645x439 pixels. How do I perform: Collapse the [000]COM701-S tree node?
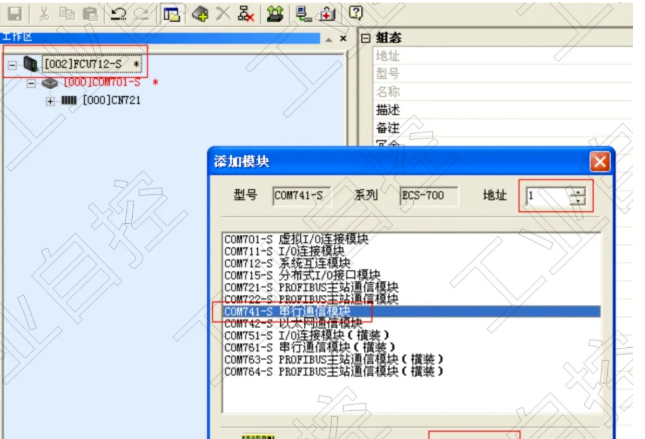(x=30, y=83)
